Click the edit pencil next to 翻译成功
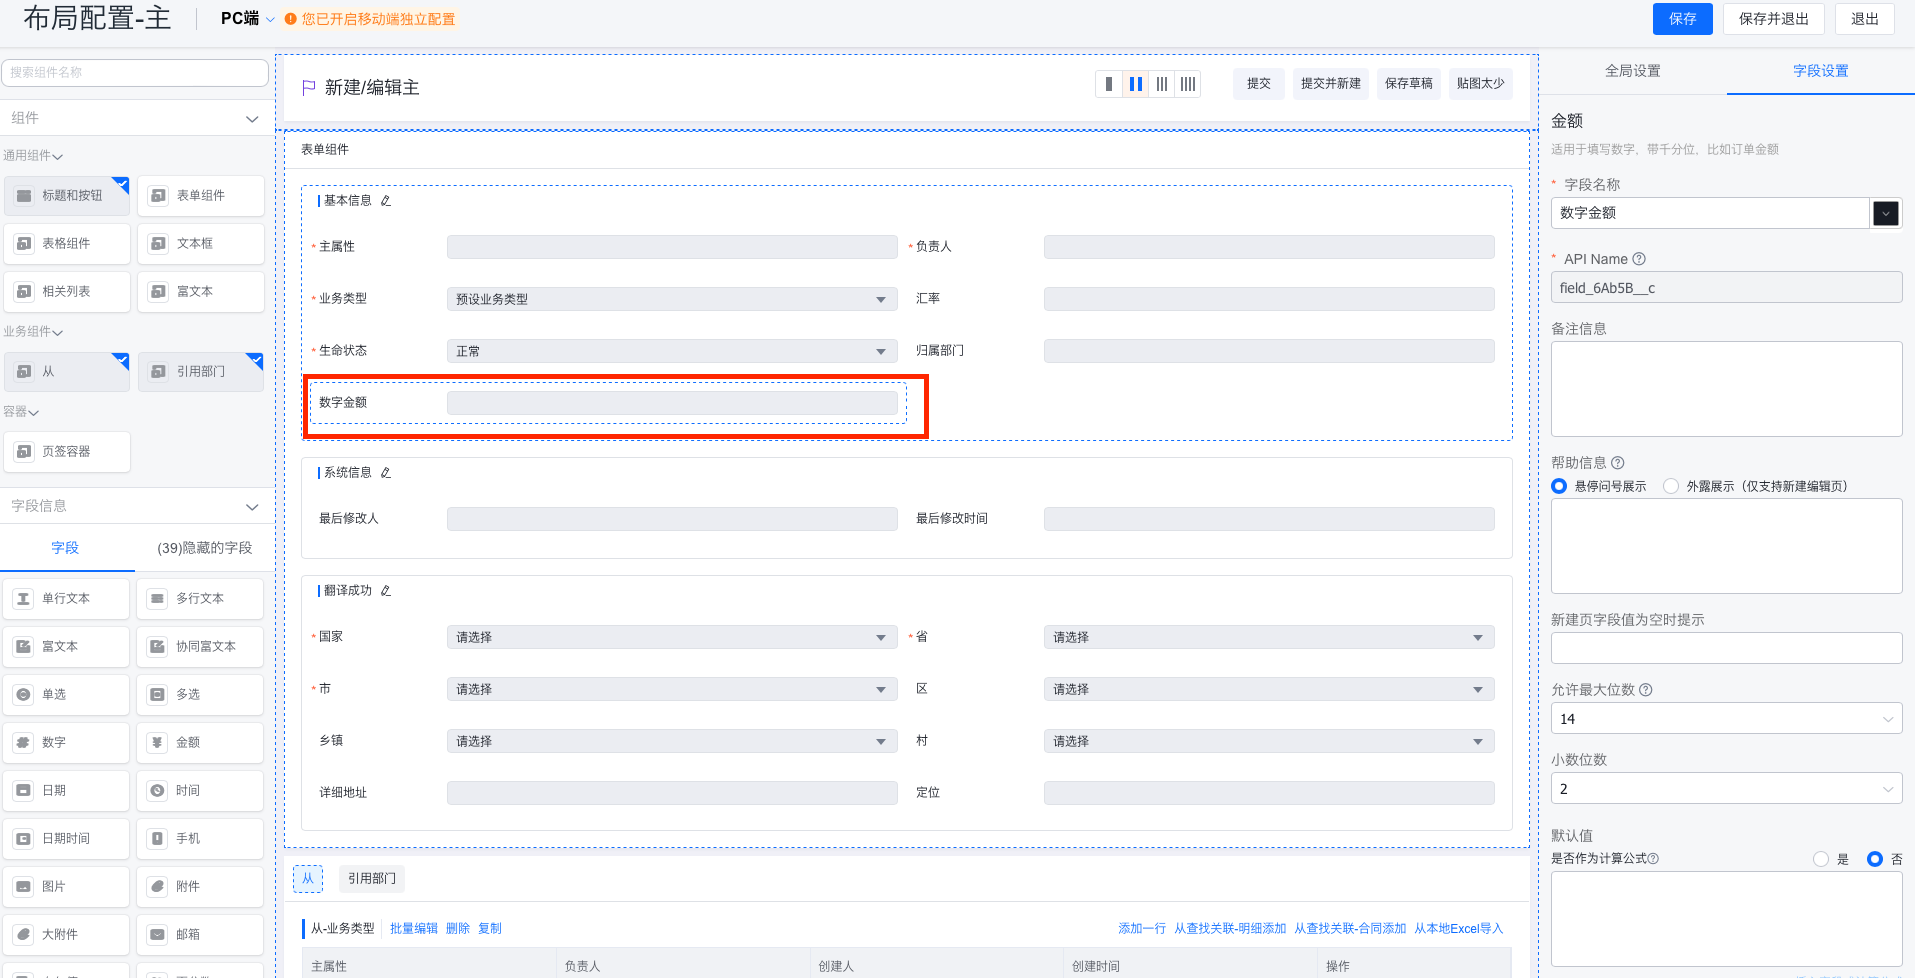This screenshot has height=978, width=1915. (x=386, y=591)
